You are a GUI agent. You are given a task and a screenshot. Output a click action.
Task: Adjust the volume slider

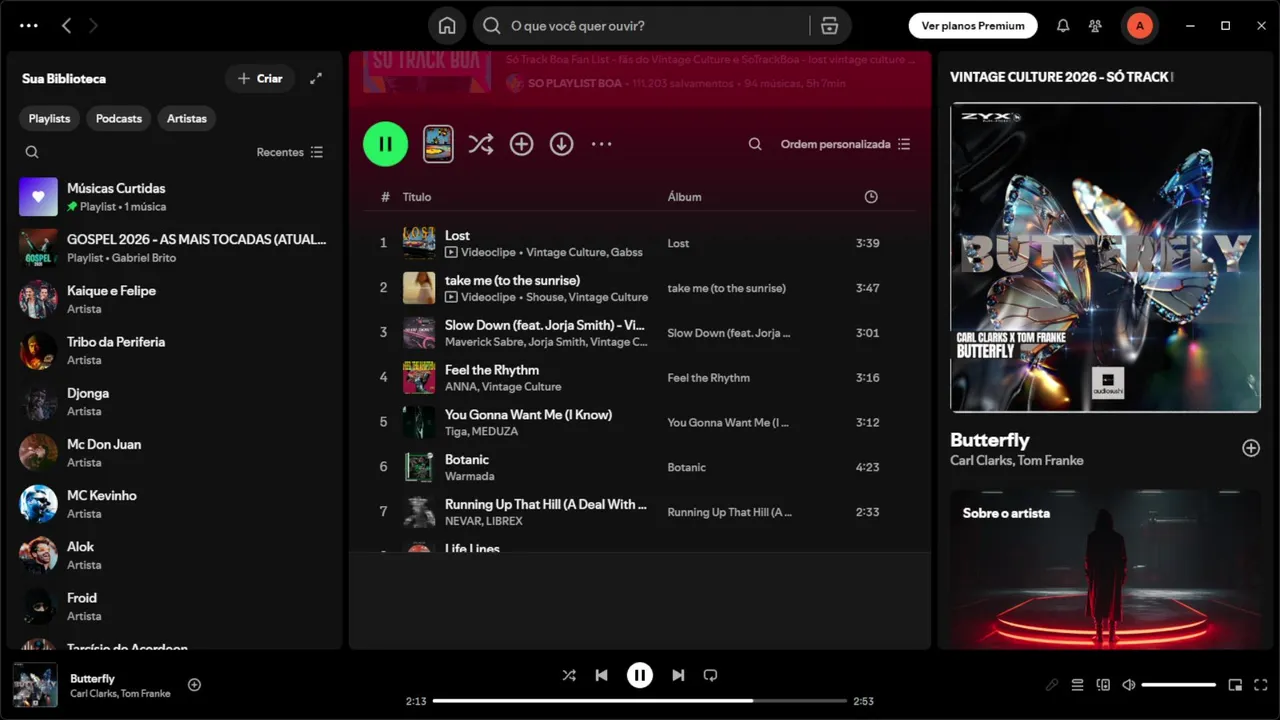tap(1179, 685)
